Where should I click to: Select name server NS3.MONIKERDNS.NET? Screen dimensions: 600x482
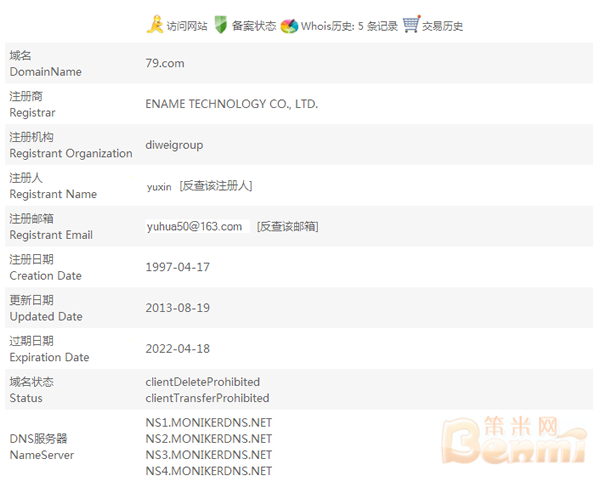(x=209, y=455)
